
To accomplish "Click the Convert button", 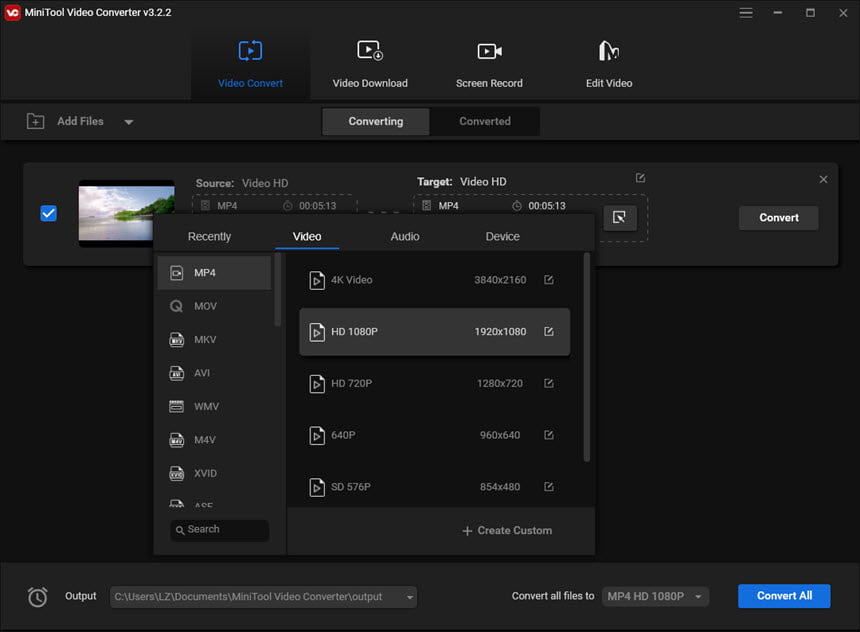I will [779, 218].
